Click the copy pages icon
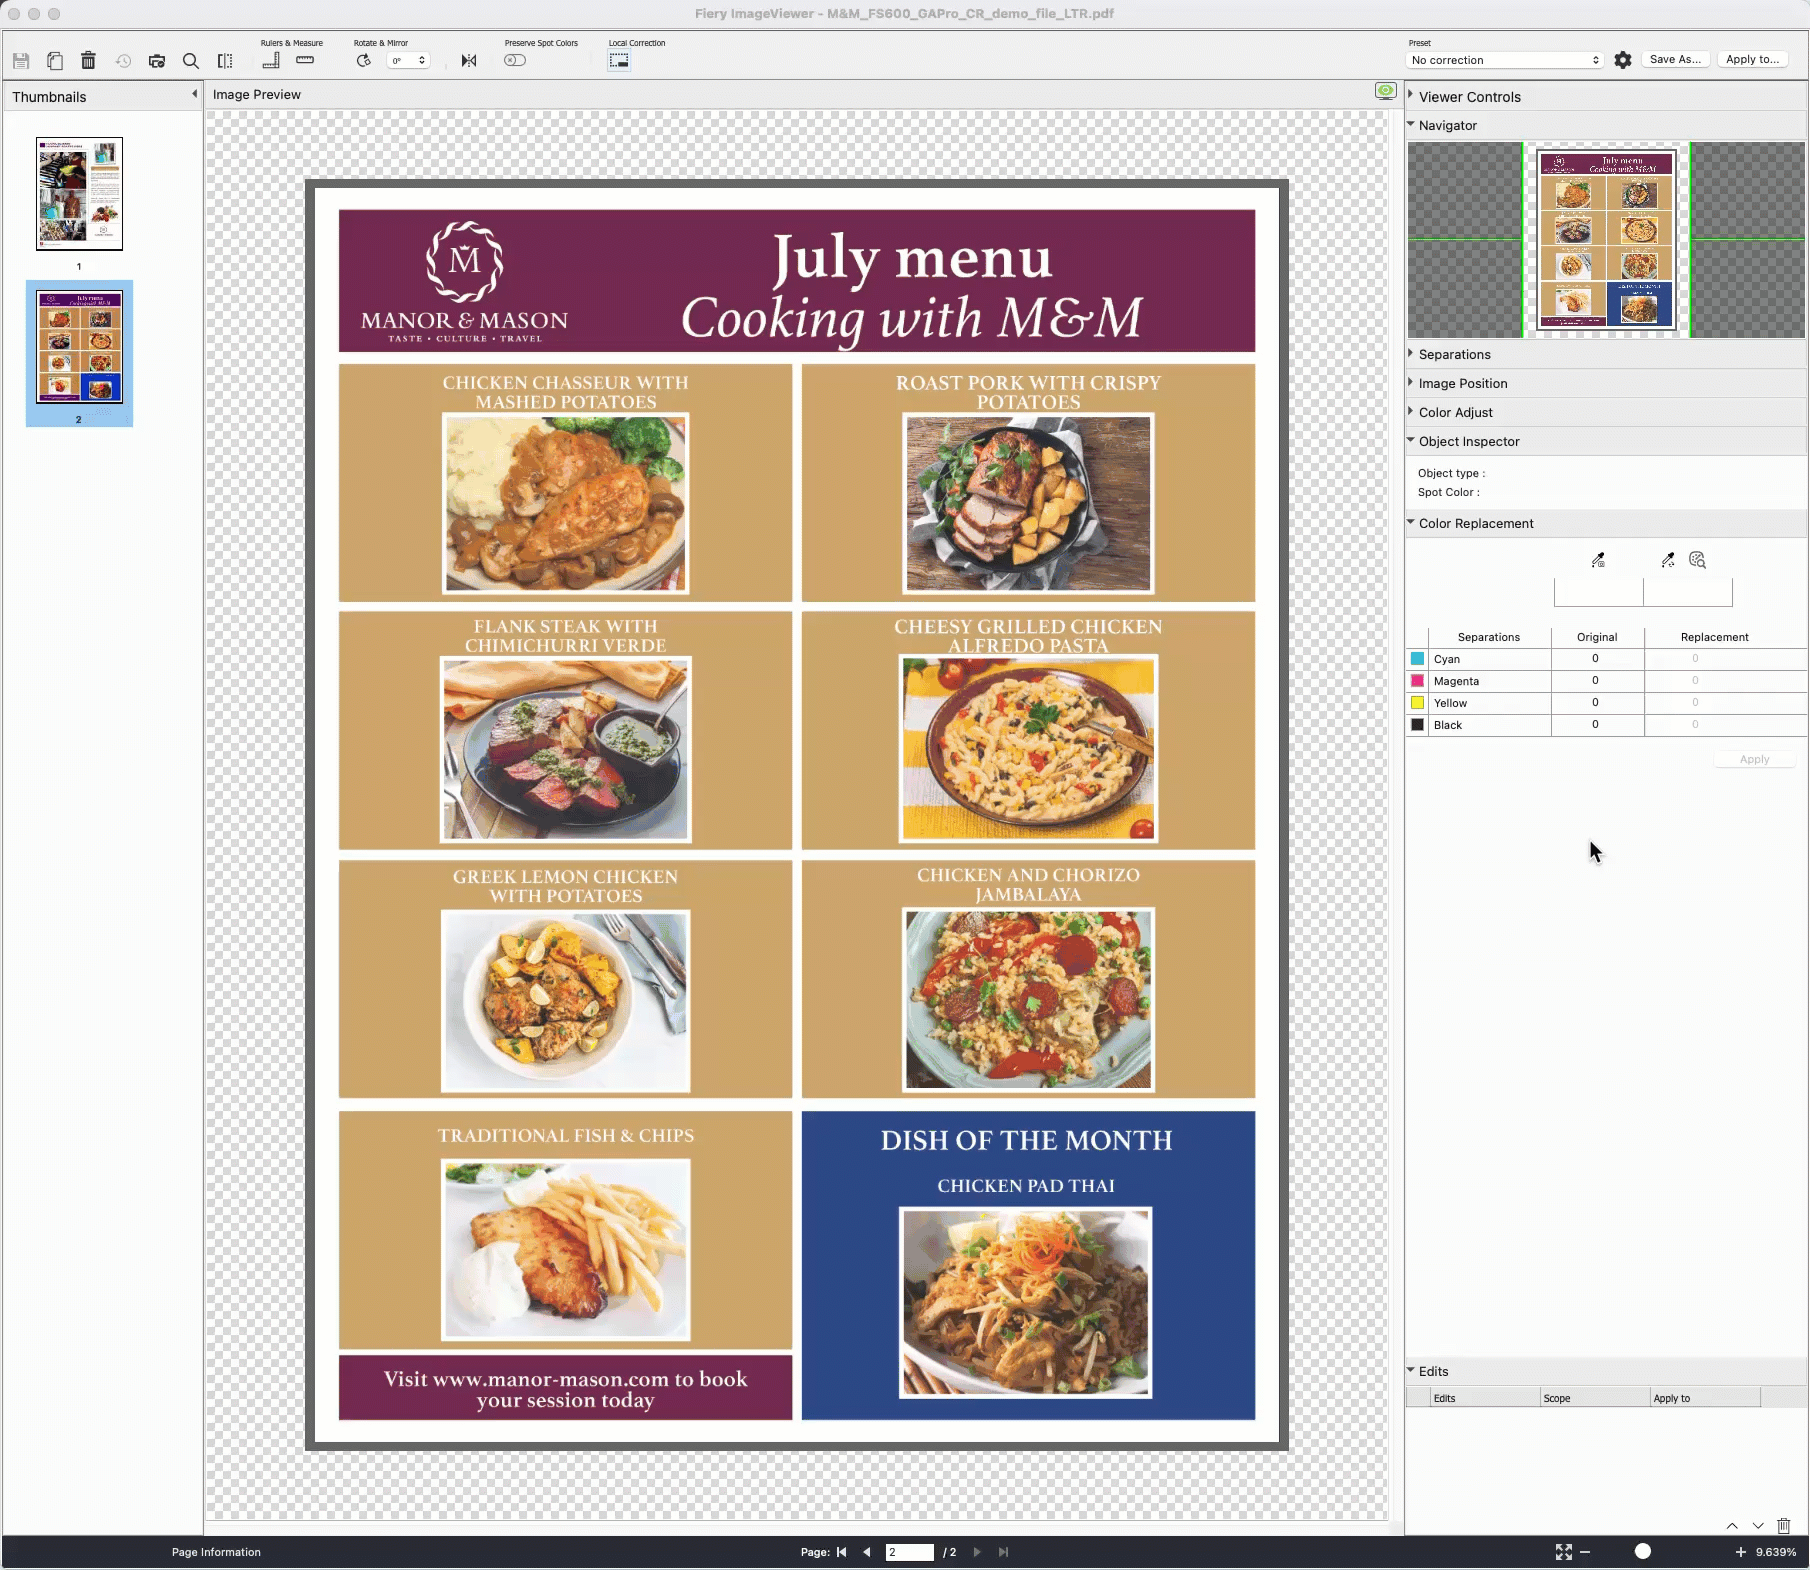The height and width of the screenshot is (1570, 1810). pyautogui.click(x=55, y=61)
